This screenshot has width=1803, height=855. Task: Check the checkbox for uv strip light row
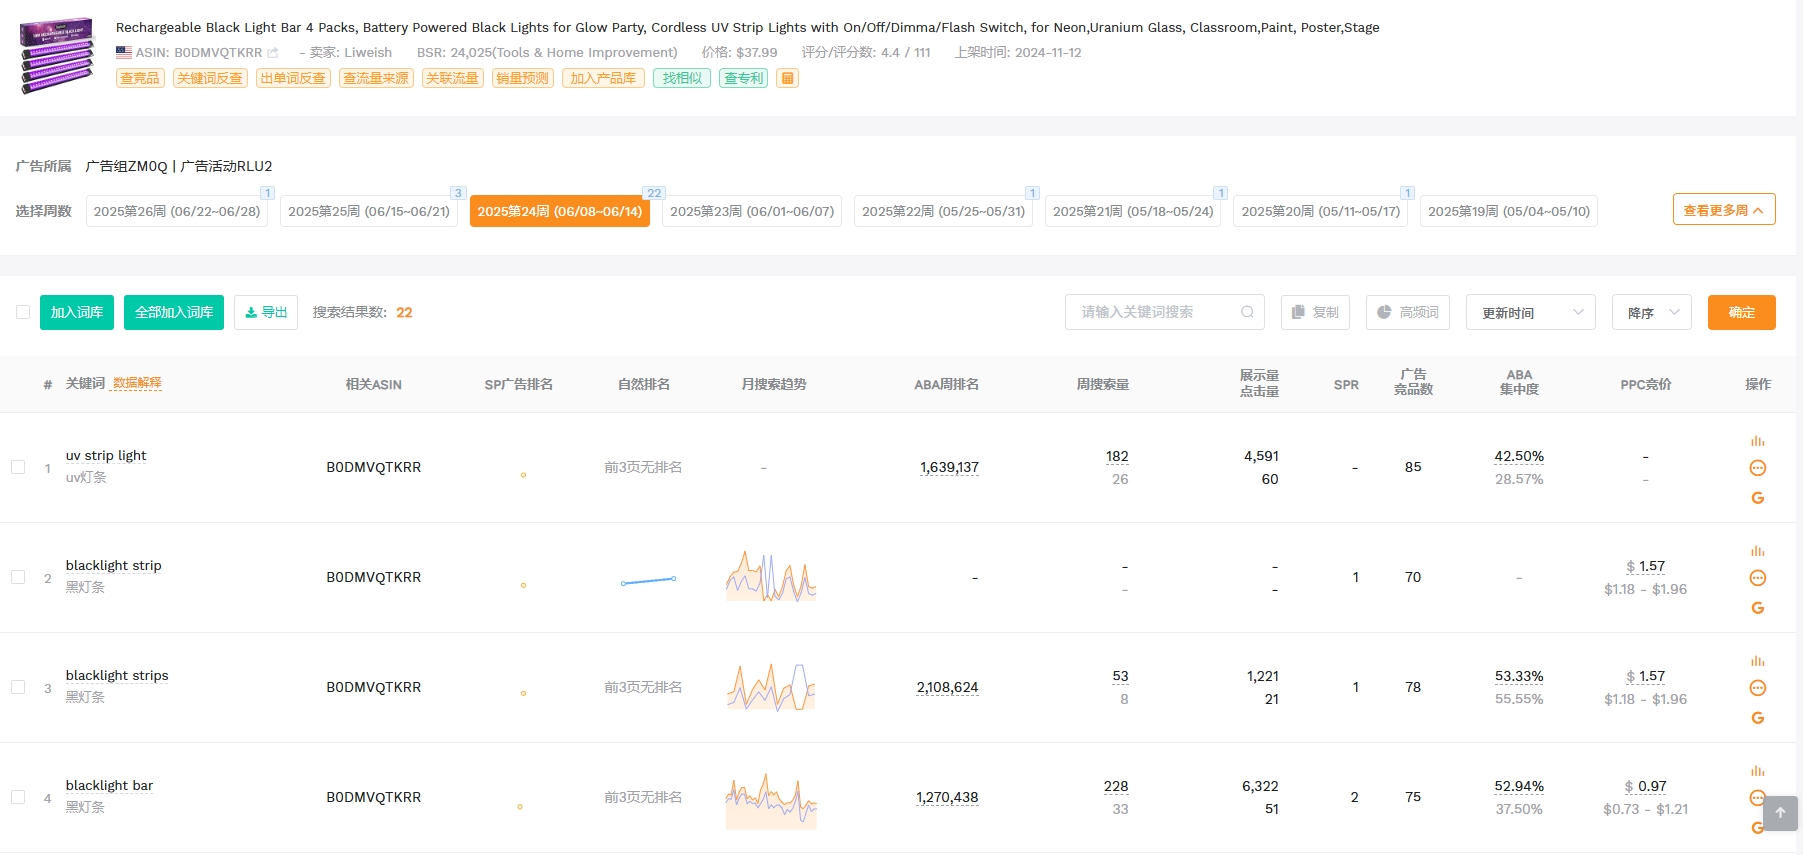[18, 467]
